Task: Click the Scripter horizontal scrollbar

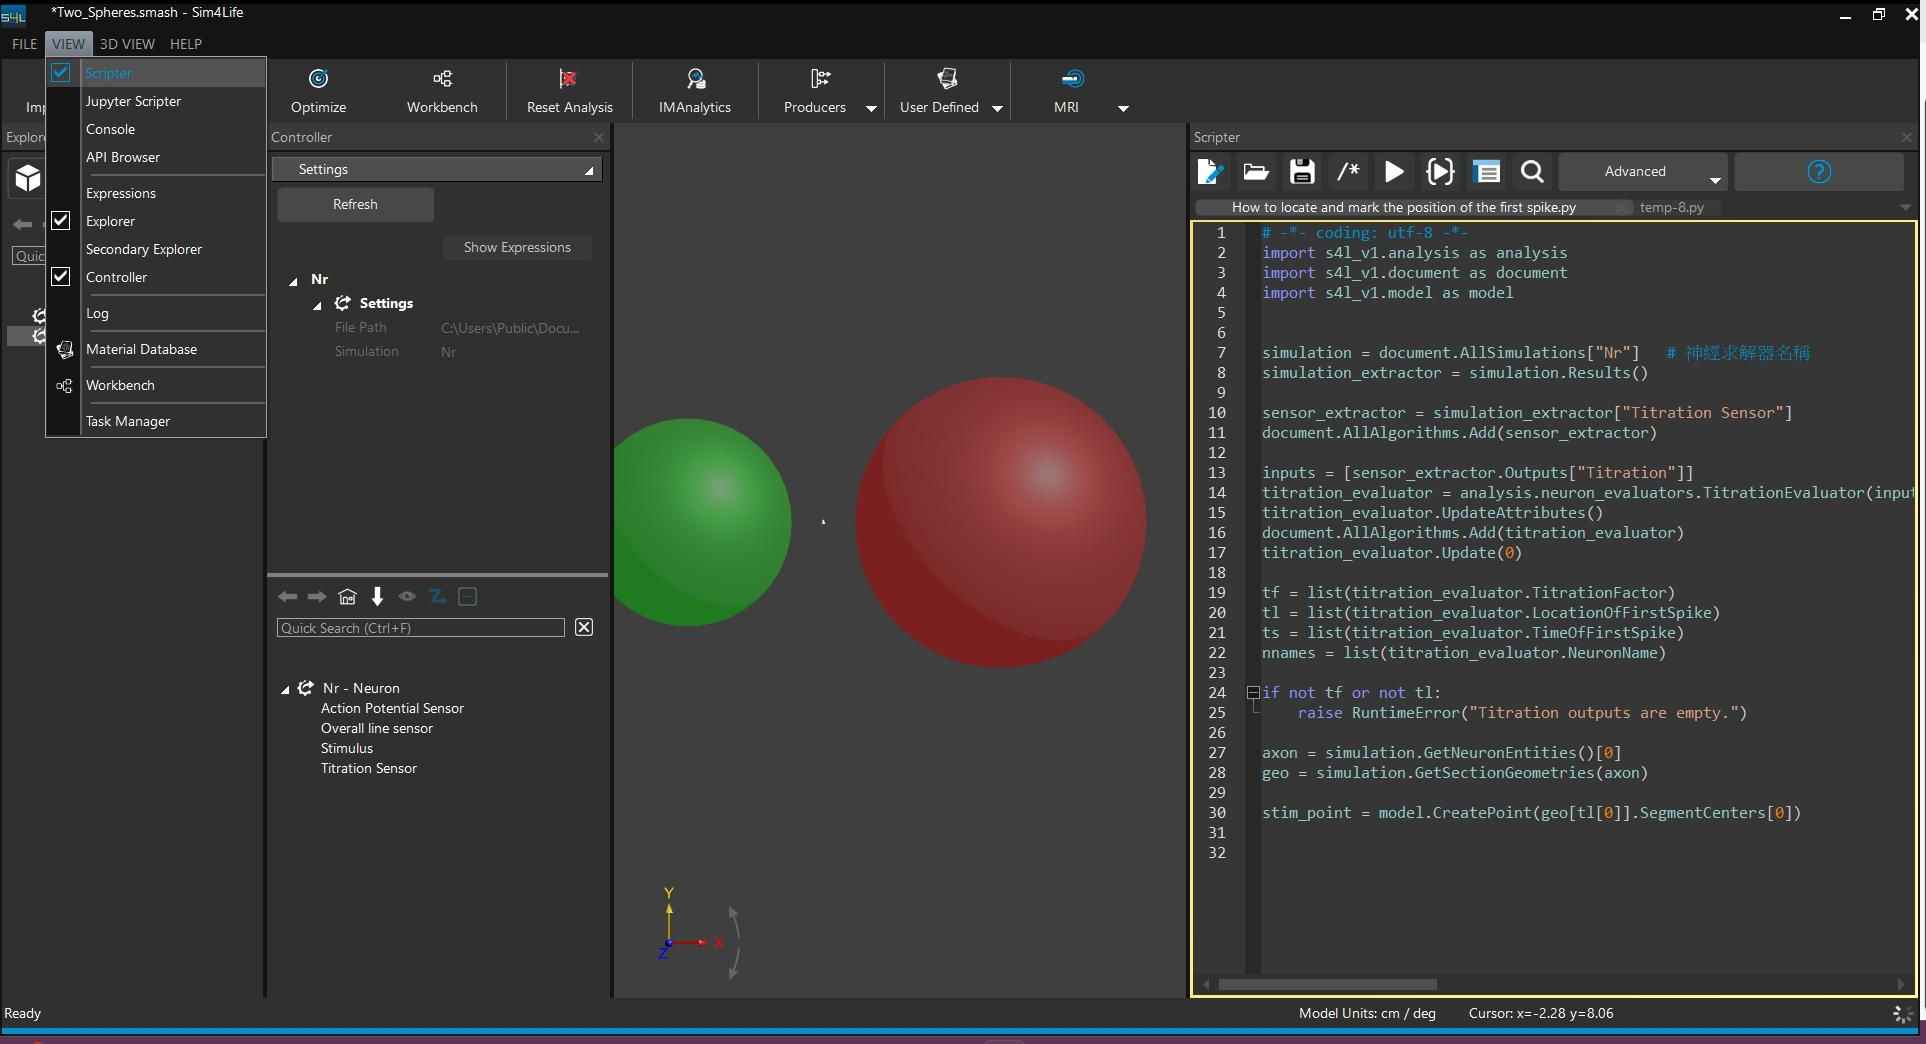Action: (x=1327, y=985)
